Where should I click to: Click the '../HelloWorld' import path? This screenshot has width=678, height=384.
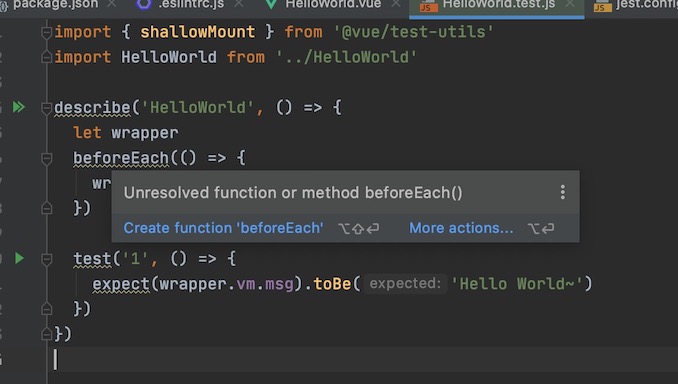[346, 57]
